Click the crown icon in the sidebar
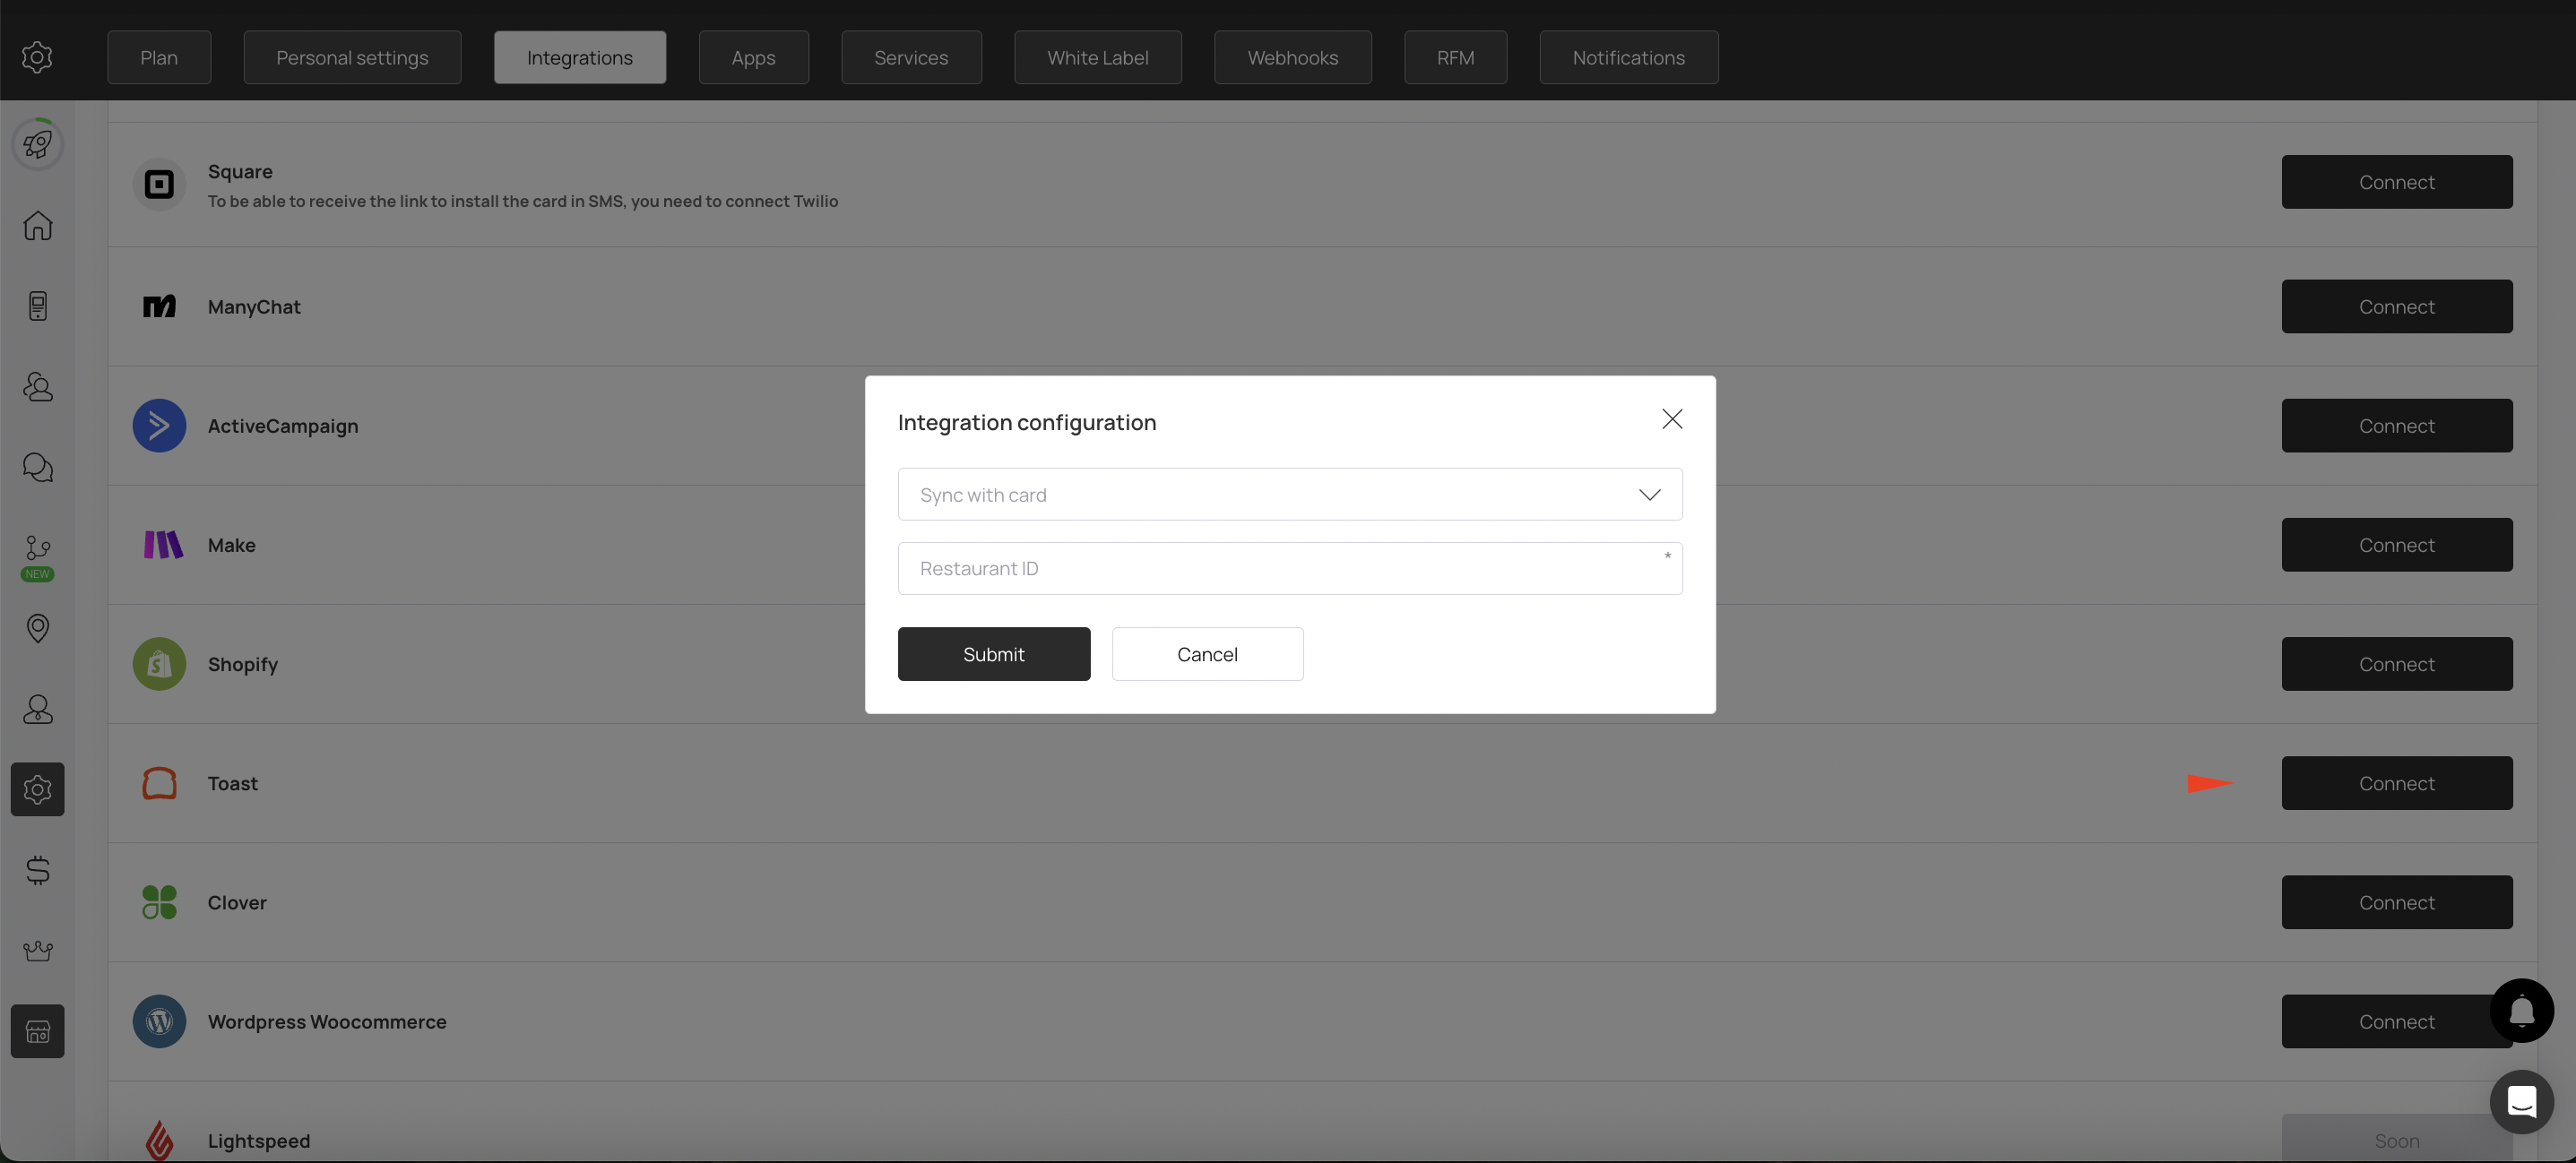Screen dimensions: 2576x1163 click(38, 950)
